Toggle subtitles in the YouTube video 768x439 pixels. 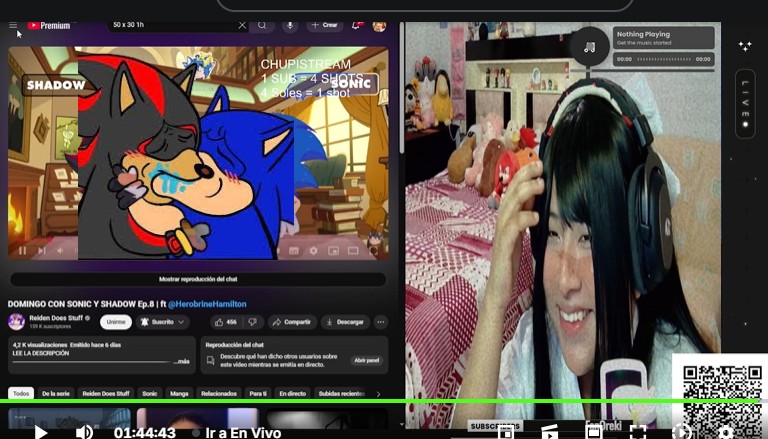click(x=293, y=251)
